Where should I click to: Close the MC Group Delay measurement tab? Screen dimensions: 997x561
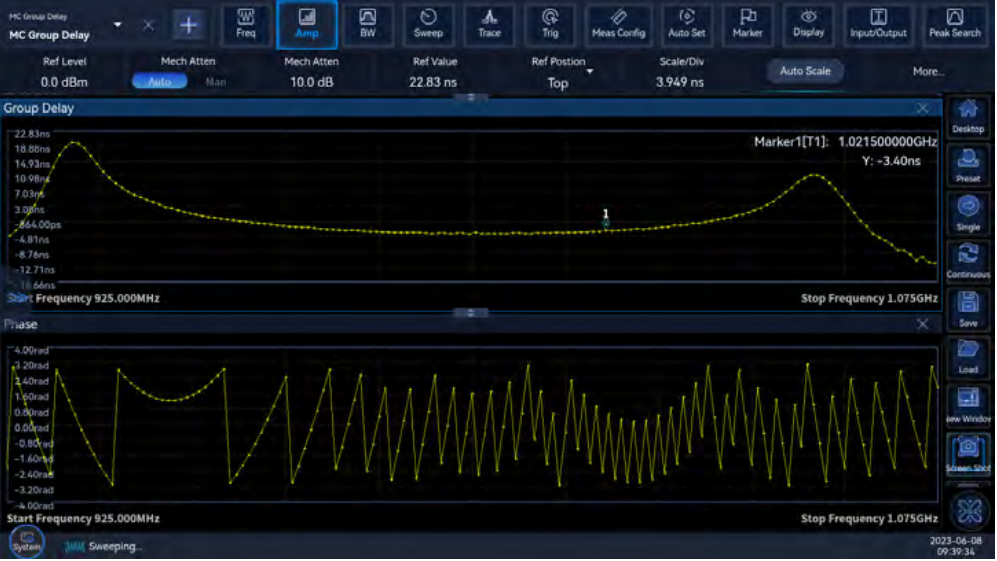[148, 25]
